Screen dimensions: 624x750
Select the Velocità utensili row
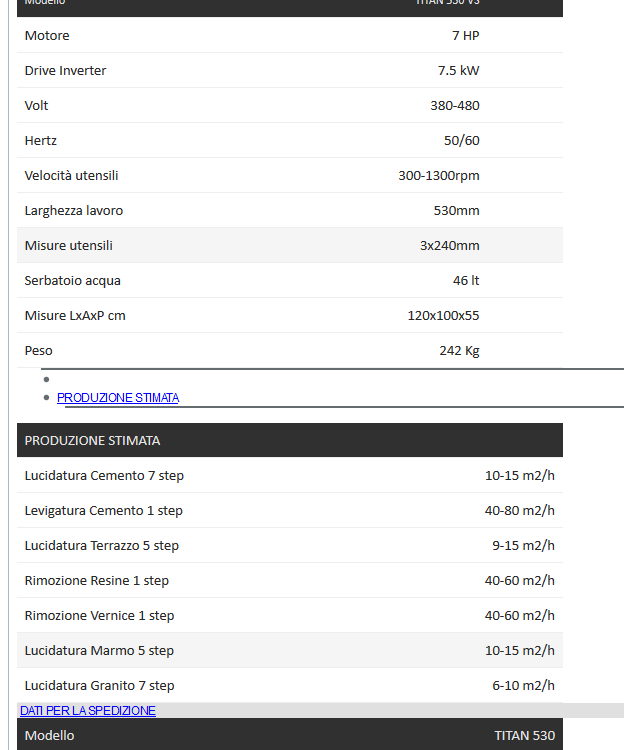coord(290,175)
